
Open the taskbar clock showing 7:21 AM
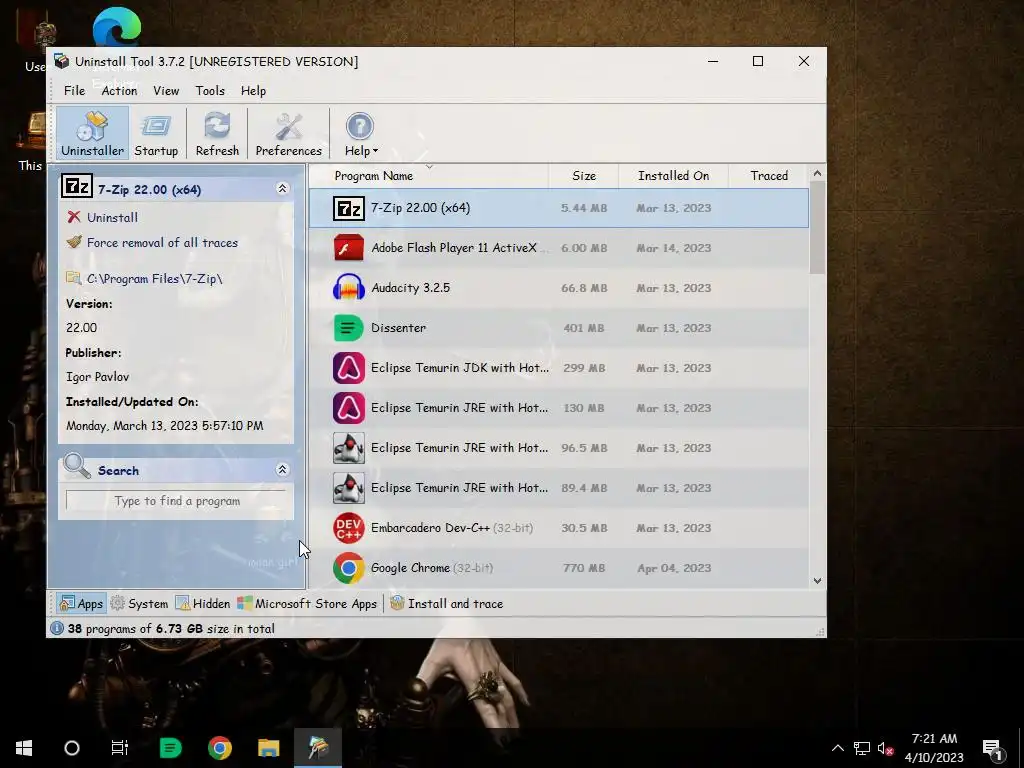[935, 748]
